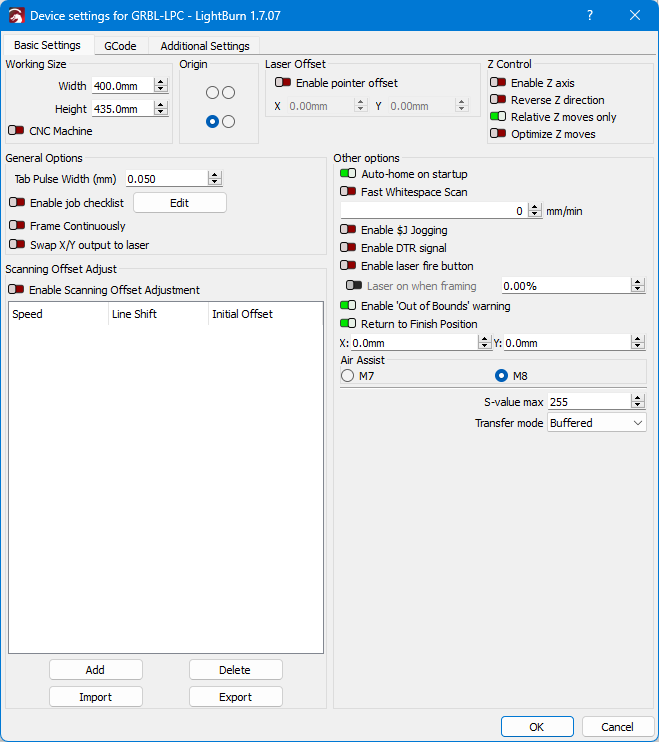Click the Export button
Viewport: 659px width, 742px height.
(236, 697)
